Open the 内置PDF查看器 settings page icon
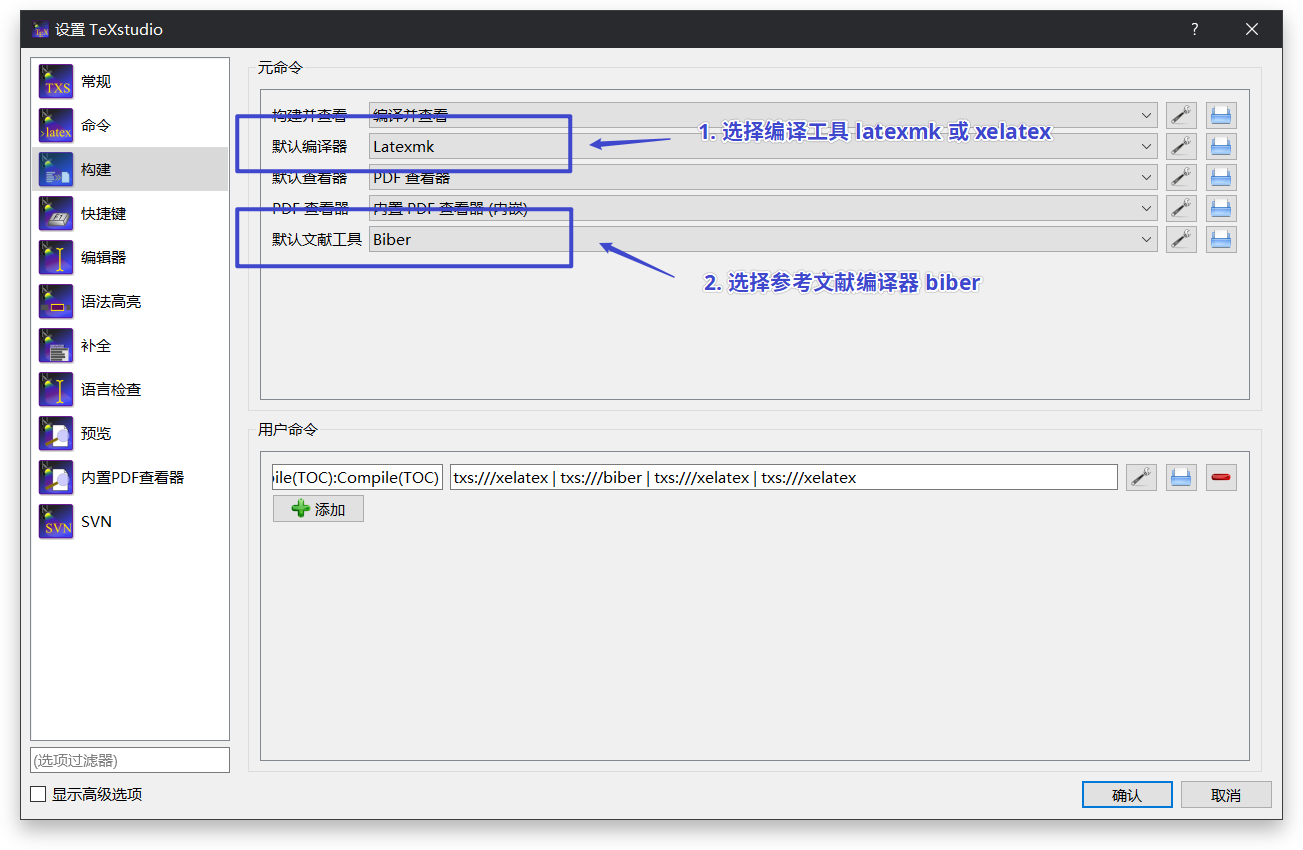Screen dimensions: 1303x850 coord(56,477)
